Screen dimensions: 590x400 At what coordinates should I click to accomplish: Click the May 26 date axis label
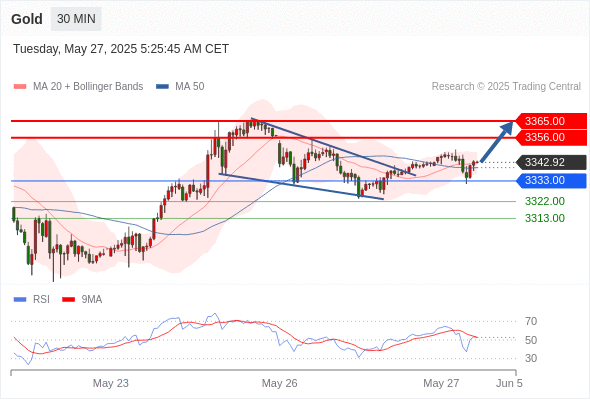(x=280, y=383)
